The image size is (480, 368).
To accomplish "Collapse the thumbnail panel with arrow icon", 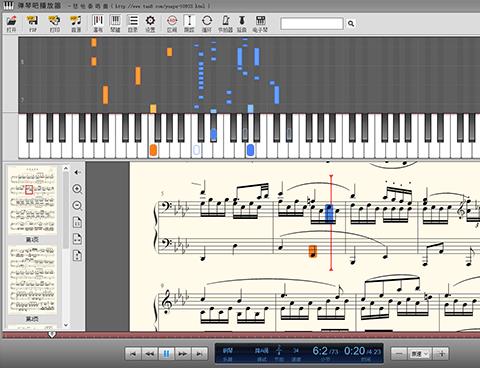I will [x=77, y=172].
